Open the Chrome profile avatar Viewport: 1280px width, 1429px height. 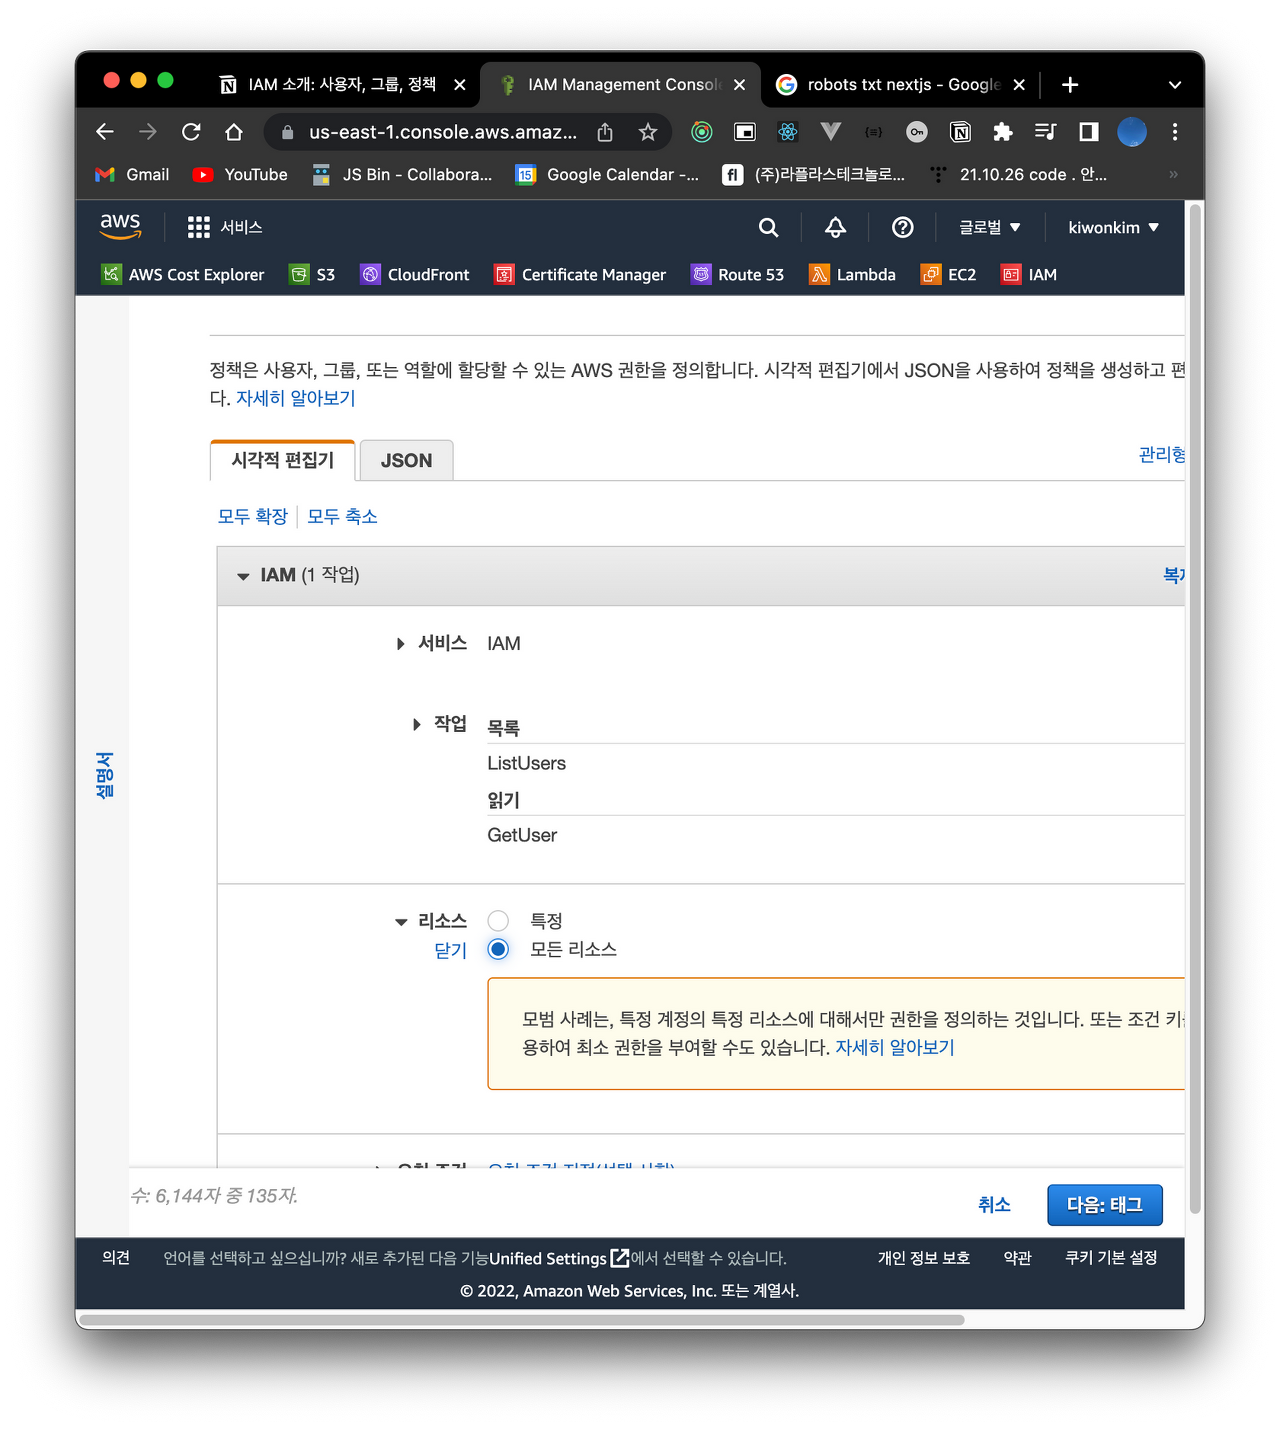pyautogui.click(x=1132, y=131)
